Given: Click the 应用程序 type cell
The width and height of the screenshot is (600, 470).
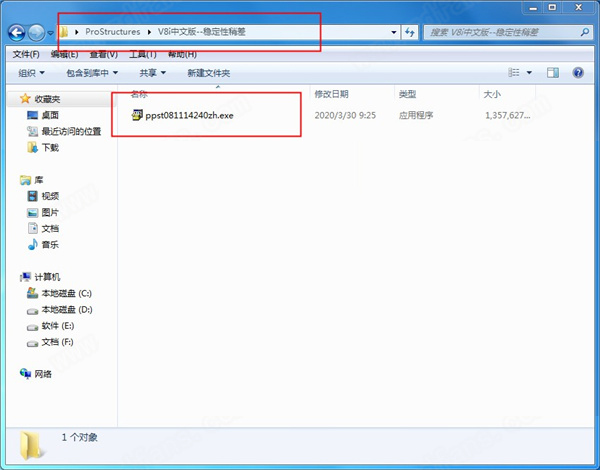Looking at the screenshot, I should 416,116.
